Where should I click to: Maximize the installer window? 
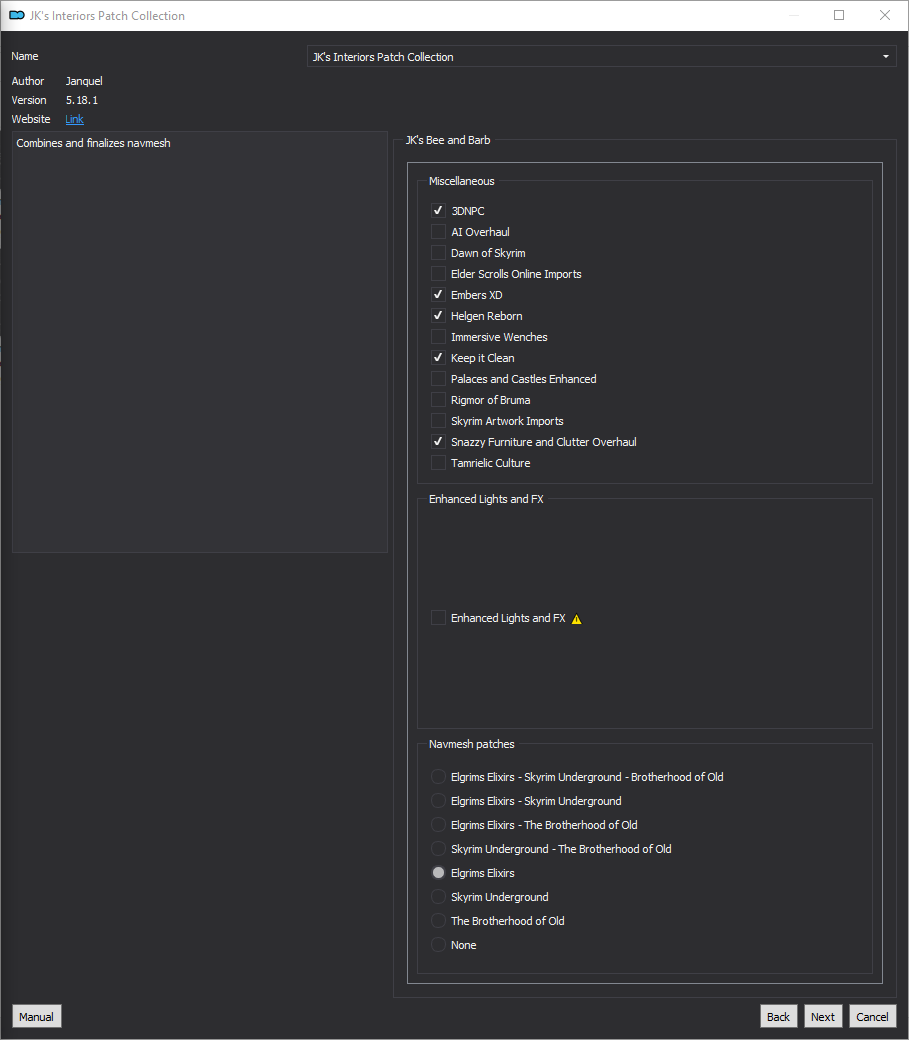pyautogui.click(x=839, y=15)
